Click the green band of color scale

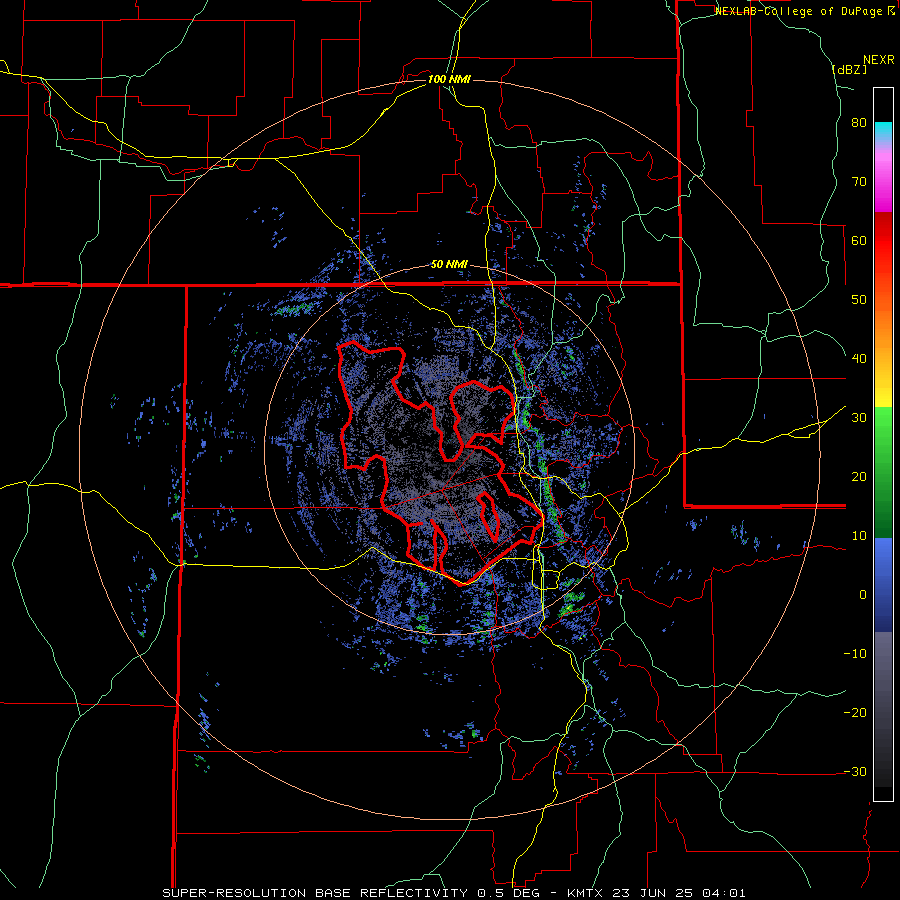point(883,471)
